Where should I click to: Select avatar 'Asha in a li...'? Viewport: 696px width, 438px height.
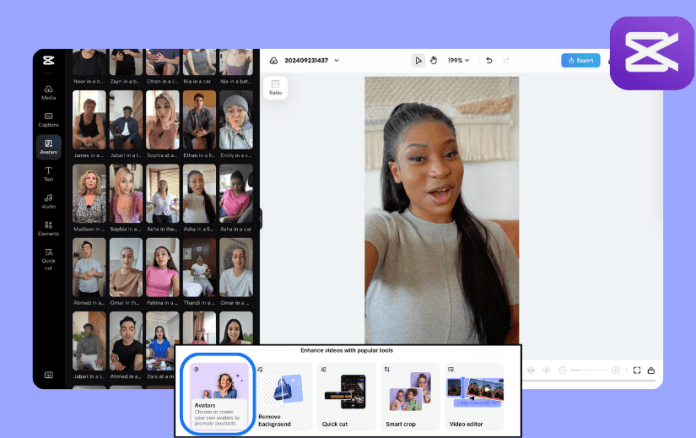(199, 197)
